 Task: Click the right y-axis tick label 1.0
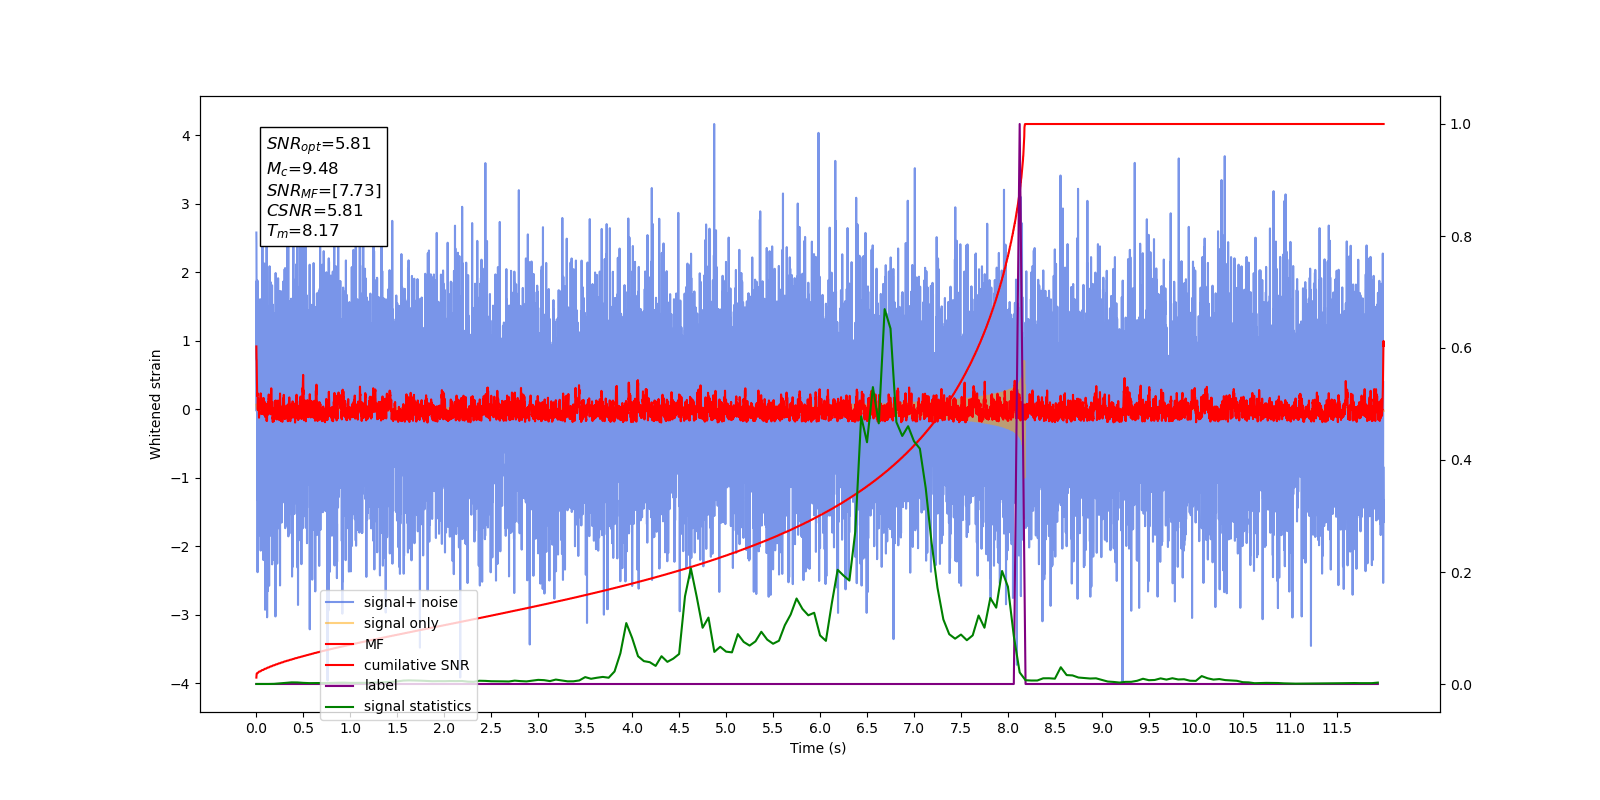pos(1461,124)
